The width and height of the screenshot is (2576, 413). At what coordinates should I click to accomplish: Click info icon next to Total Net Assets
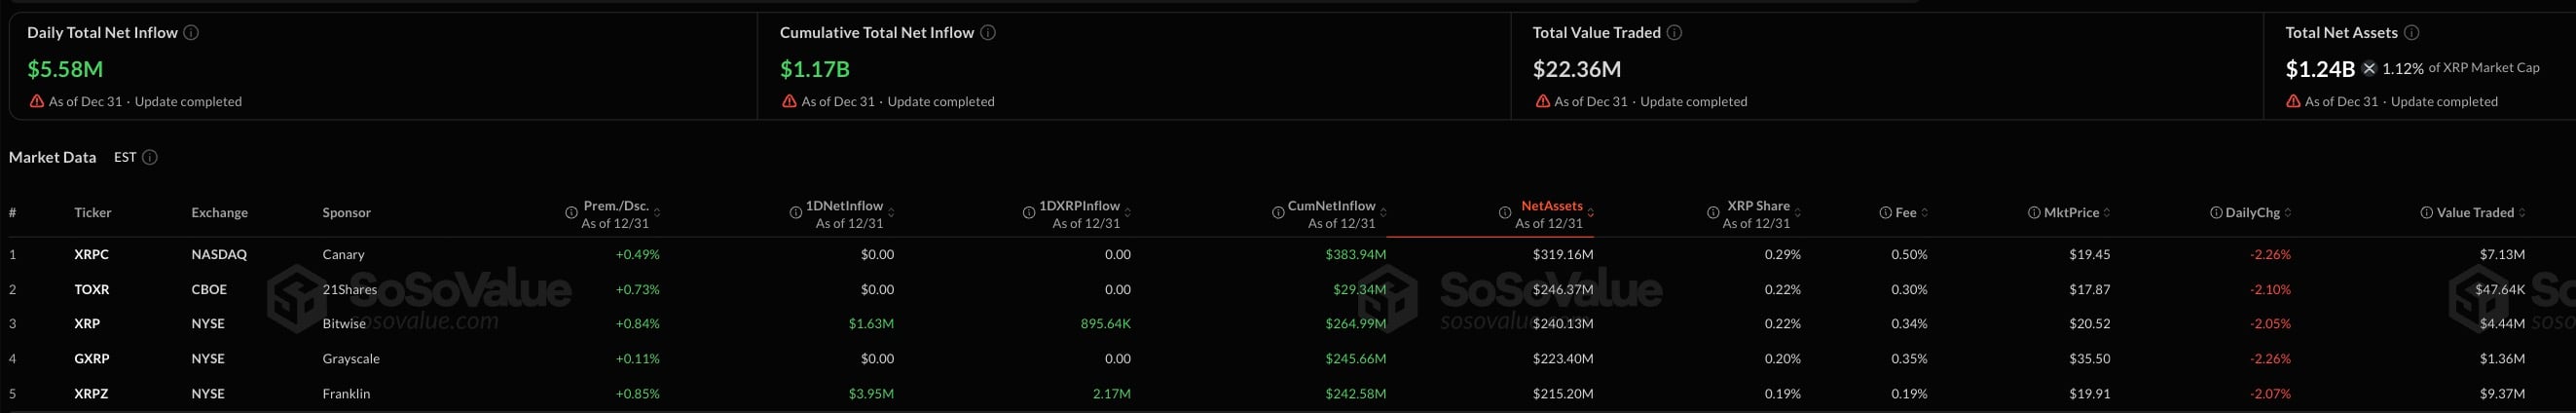tap(2411, 33)
